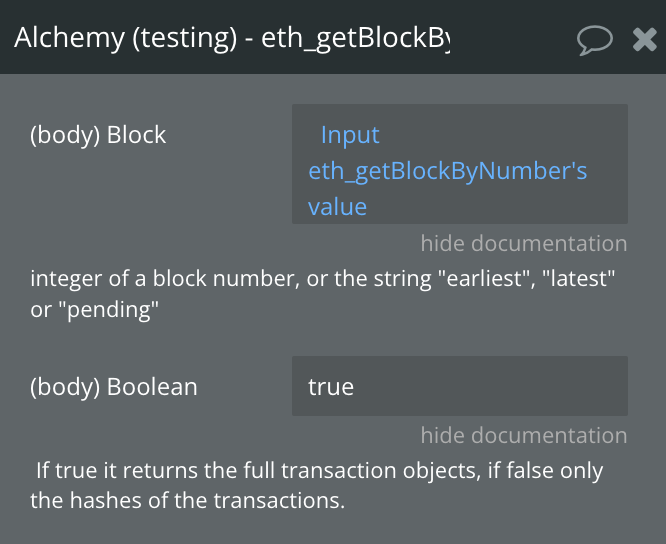Edit the (body) Block dynamic expression field
Screen dimensions: 666x544
tap(460, 164)
